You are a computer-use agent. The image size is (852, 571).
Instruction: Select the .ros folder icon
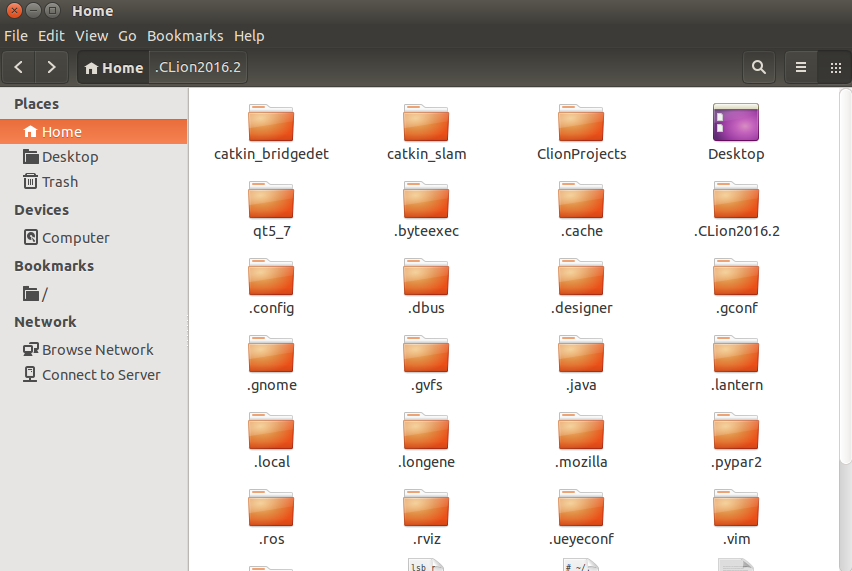pos(271,509)
